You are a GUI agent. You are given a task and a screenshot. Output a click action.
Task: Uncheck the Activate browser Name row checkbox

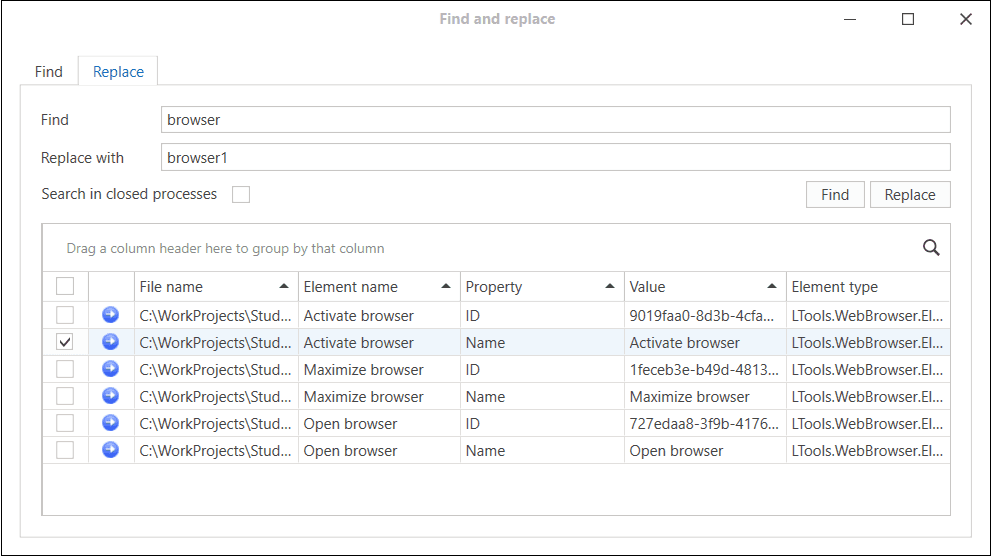click(x=65, y=342)
